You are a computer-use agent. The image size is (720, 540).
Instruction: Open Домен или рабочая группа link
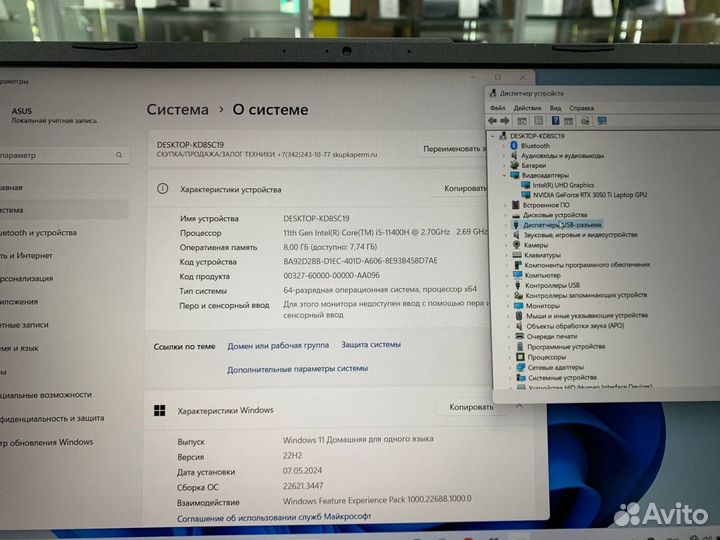(x=278, y=345)
